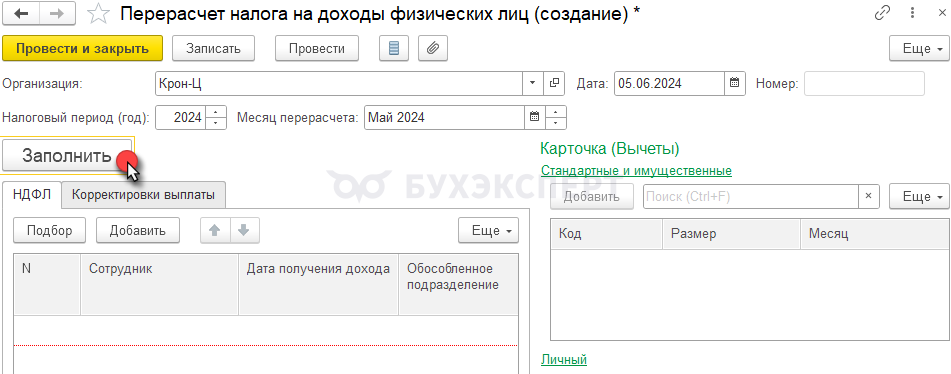This screenshot has width=951, height=374.
Task: Open the Крон-Ц organization card icon
Action: 553,84
